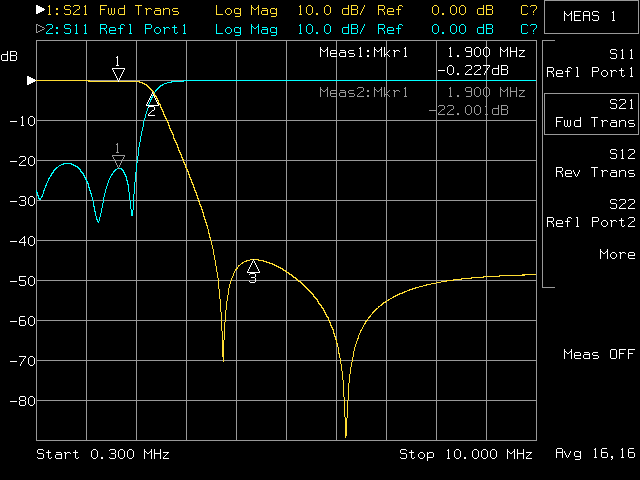Click the dB axis unit label
The height and width of the screenshot is (480, 640).
coord(9,56)
